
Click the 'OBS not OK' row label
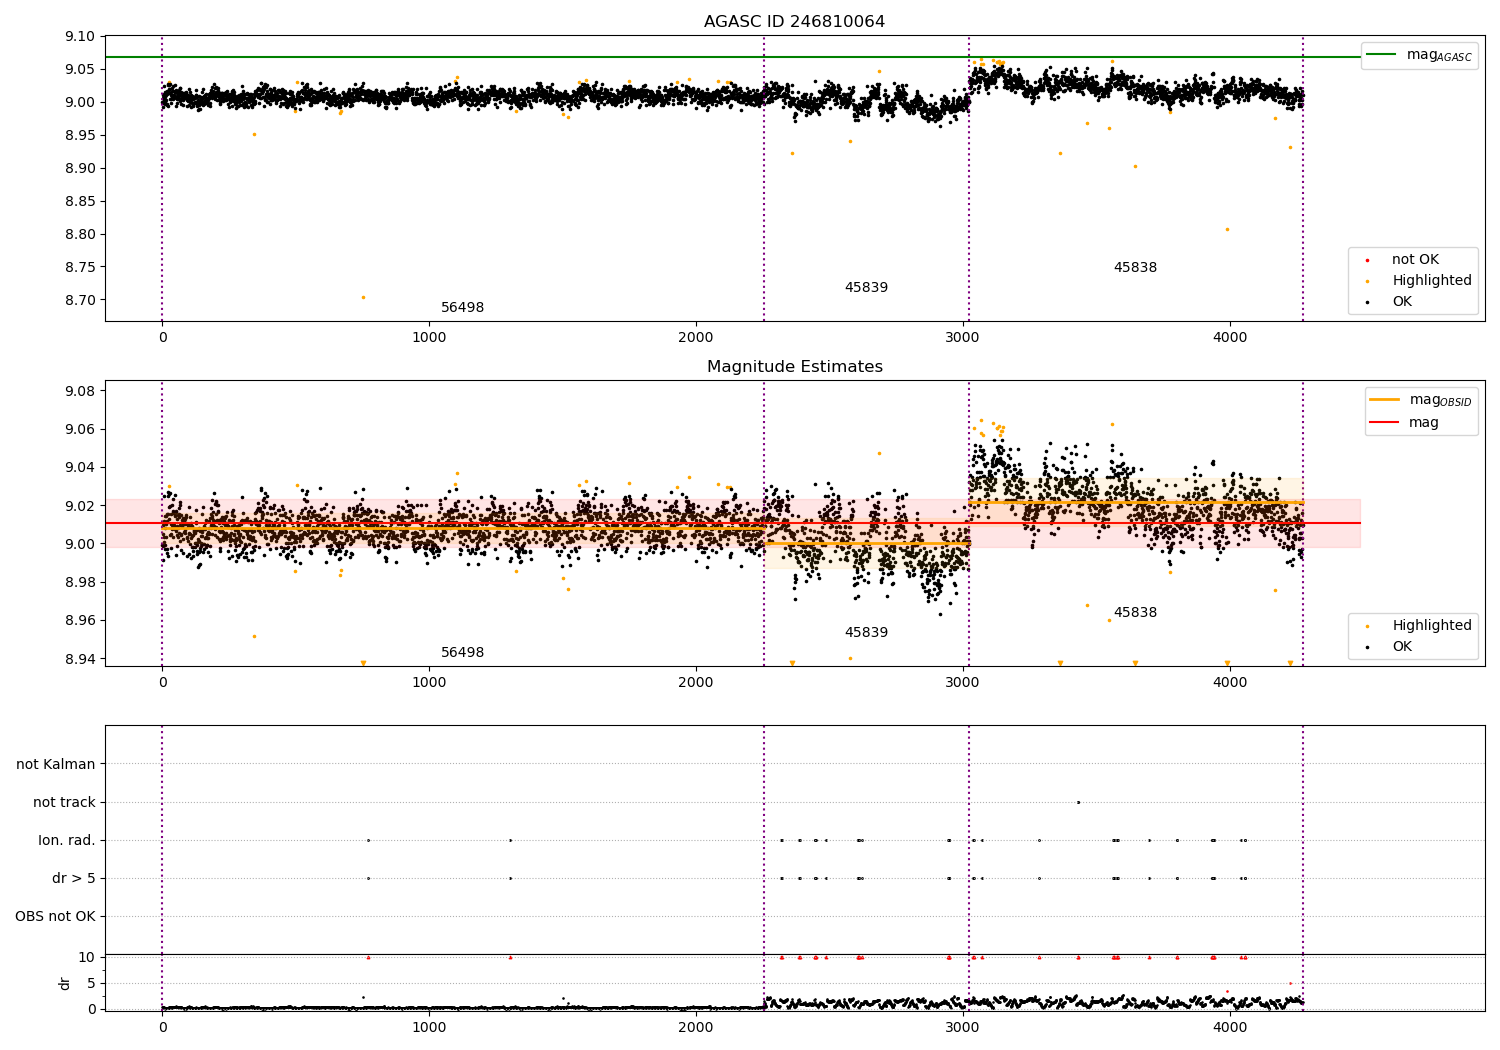(x=55, y=916)
